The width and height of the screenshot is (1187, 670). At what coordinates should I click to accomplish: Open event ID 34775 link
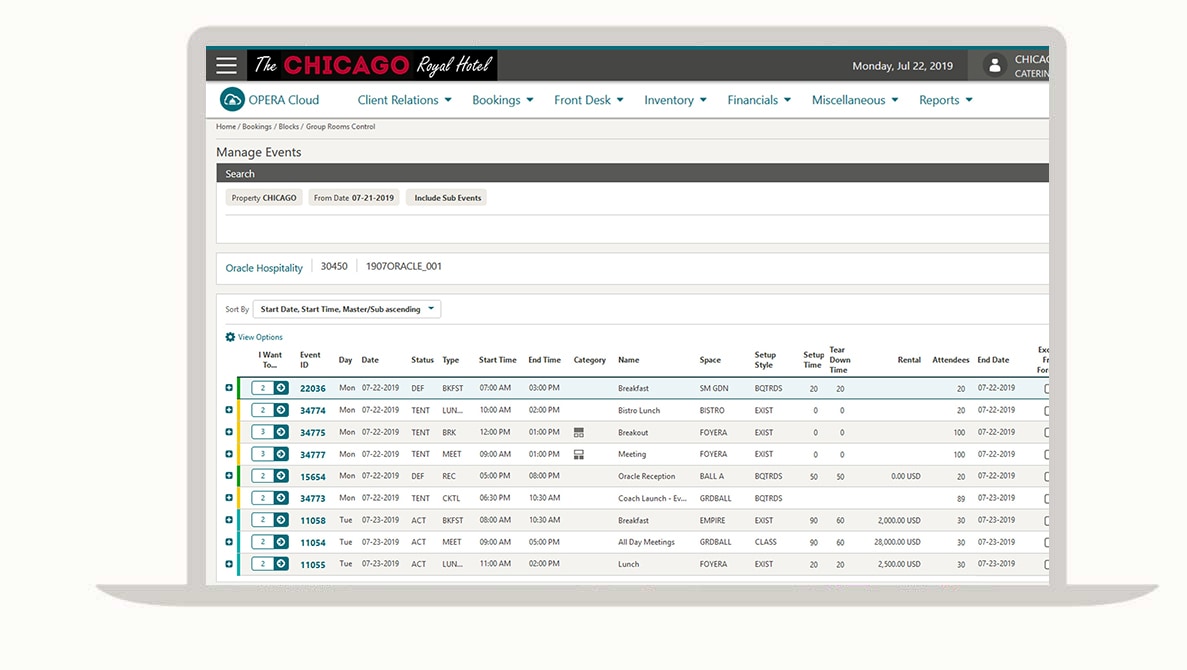point(313,433)
